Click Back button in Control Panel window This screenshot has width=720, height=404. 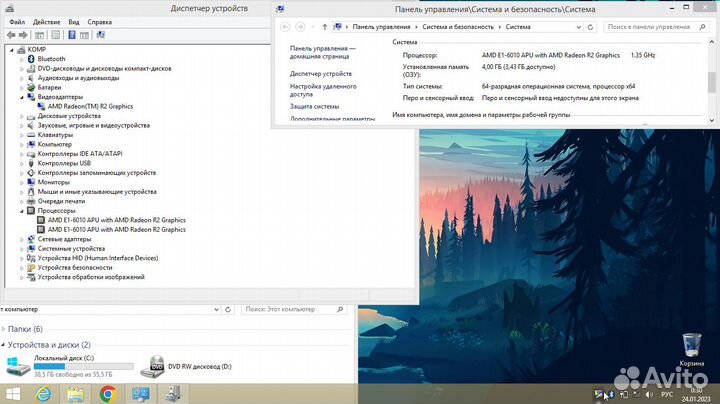285,27
